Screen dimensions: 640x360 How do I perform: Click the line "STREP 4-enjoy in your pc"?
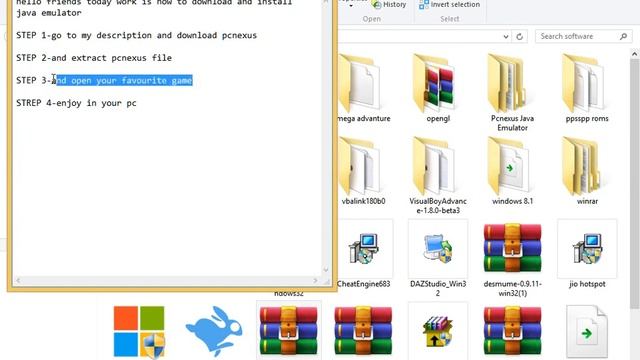tap(76, 103)
